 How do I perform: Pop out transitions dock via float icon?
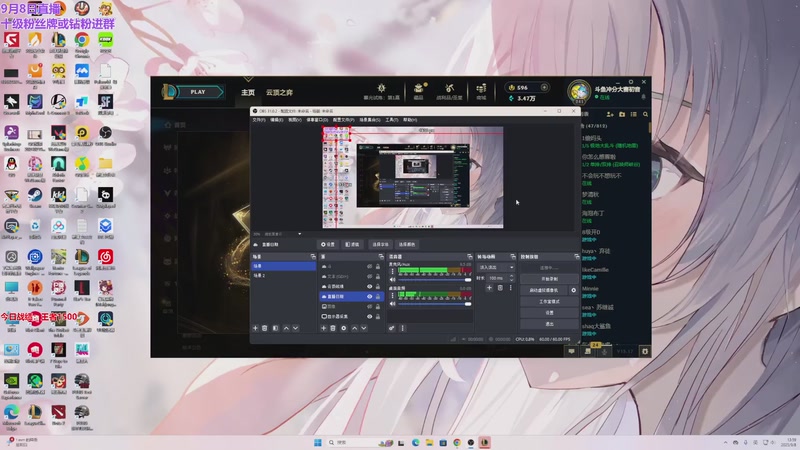coord(513,257)
